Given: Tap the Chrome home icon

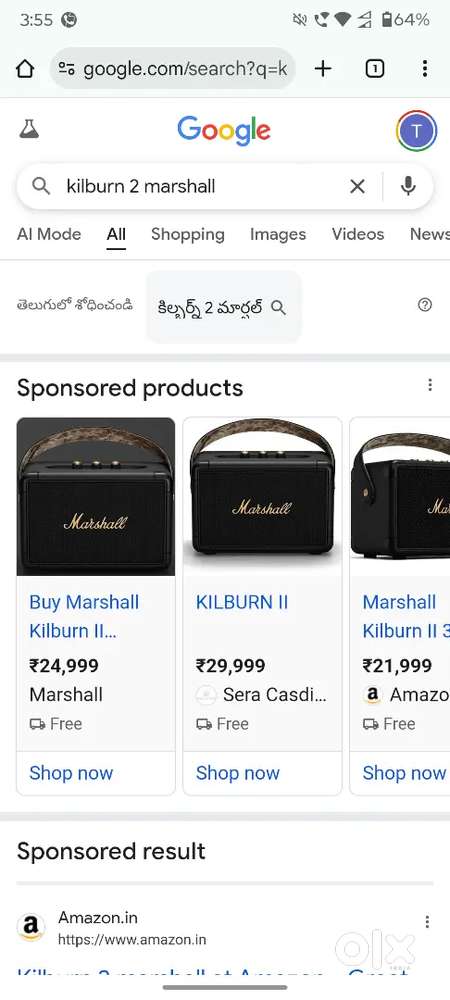Looking at the screenshot, I should (x=24, y=68).
